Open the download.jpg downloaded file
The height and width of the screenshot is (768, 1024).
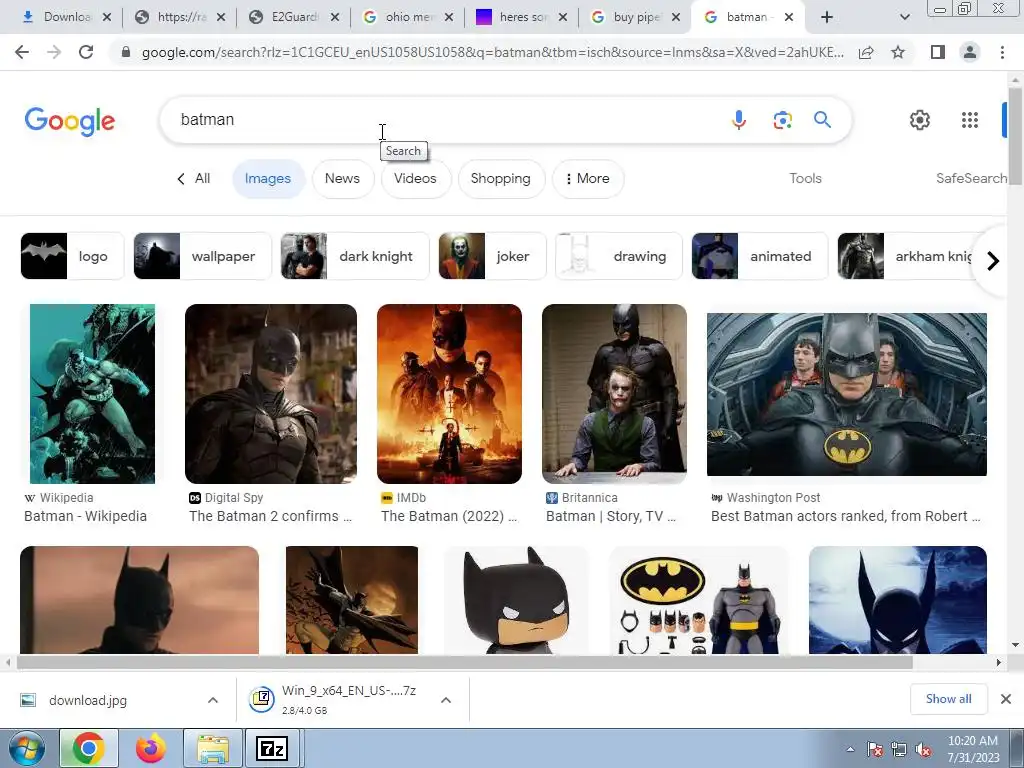tap(88, 701)
